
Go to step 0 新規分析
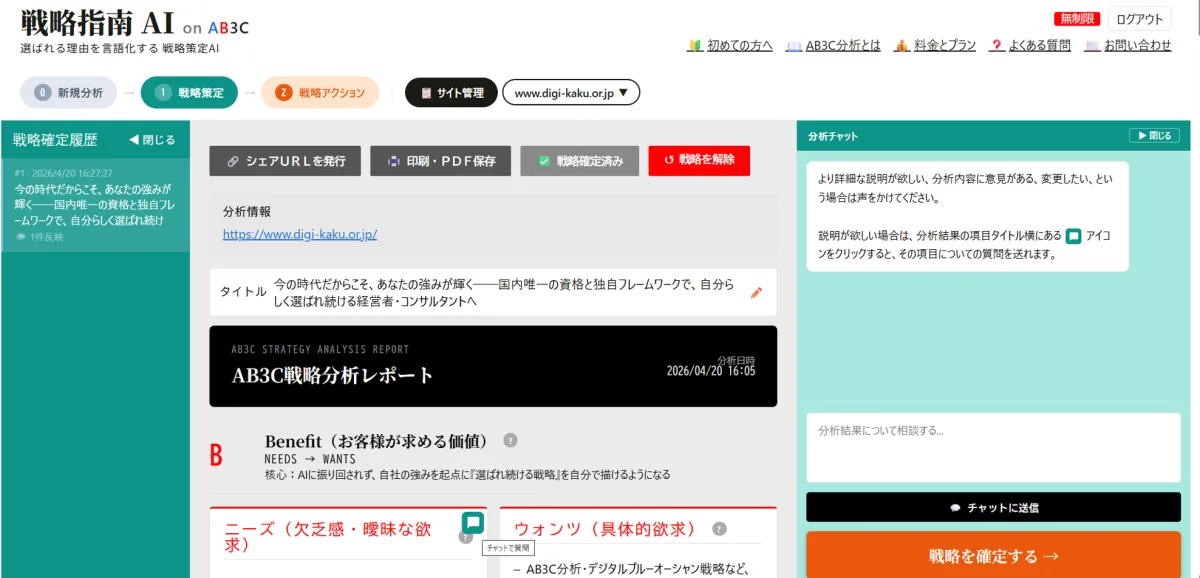tap(69, 93)
